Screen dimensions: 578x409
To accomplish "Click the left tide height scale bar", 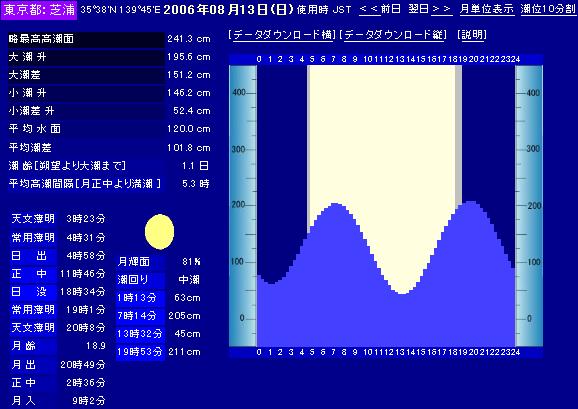I will pyautogui.click(x=243, y=206).
